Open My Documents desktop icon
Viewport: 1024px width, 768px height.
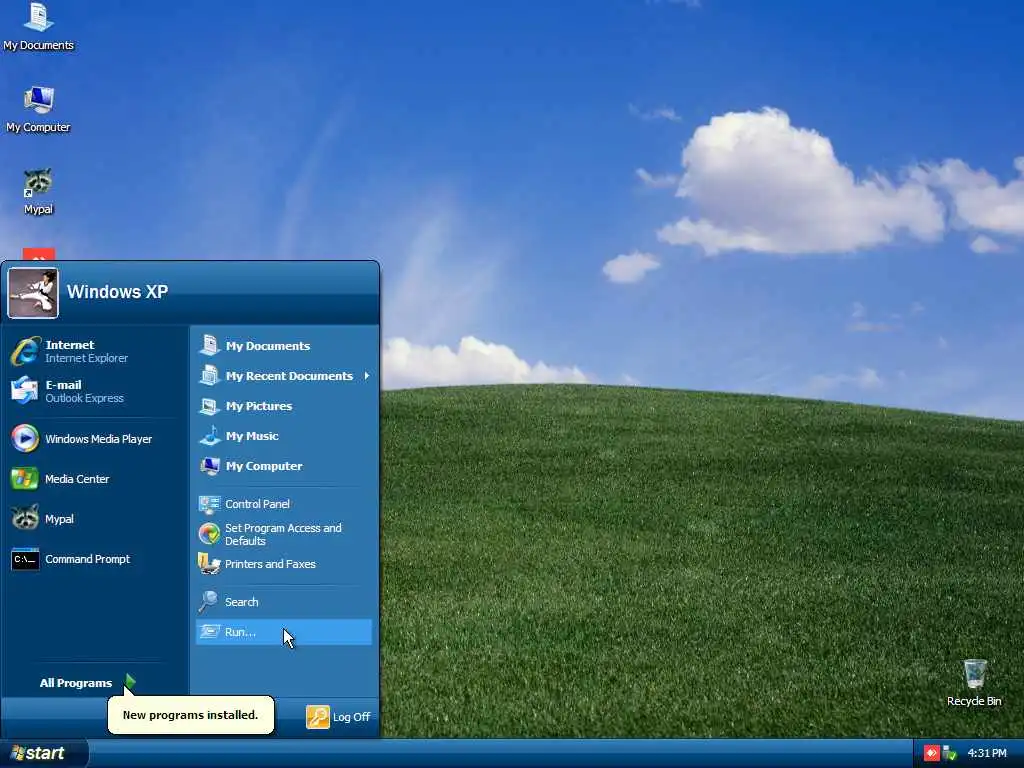[39, 27]
